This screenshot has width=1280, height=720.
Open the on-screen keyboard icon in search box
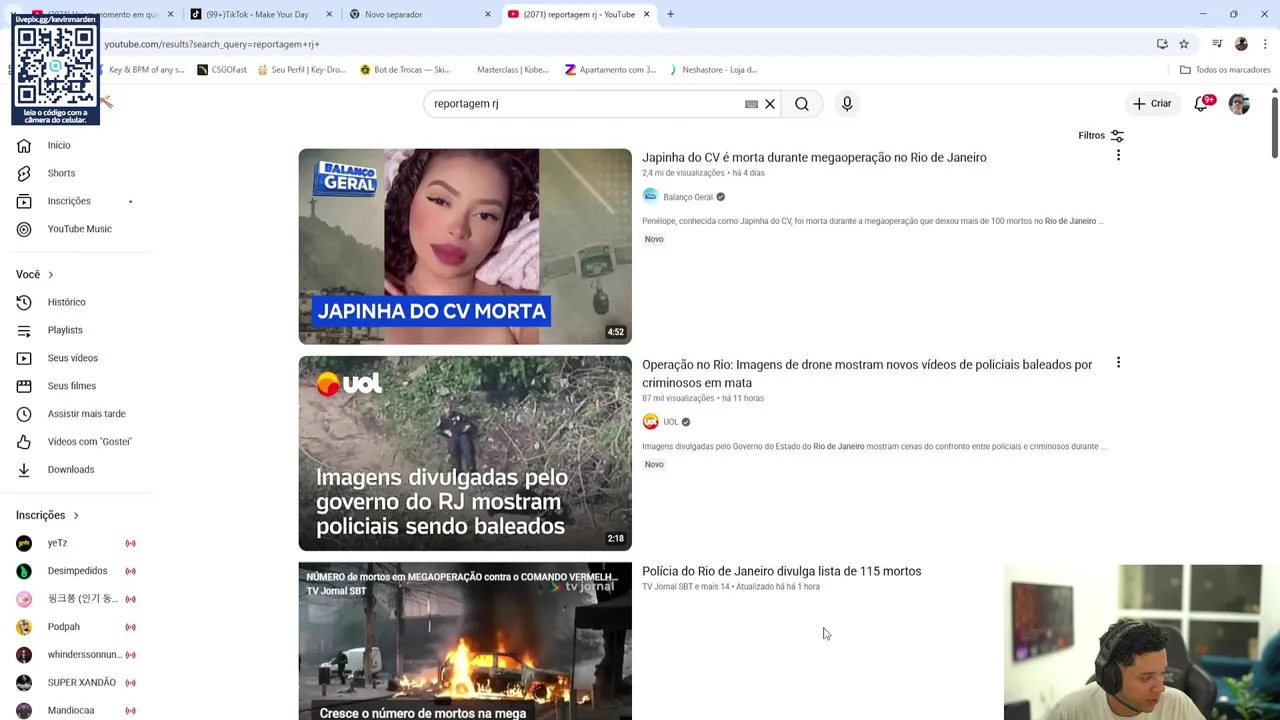pyautogui.click(x=751, y=104)
